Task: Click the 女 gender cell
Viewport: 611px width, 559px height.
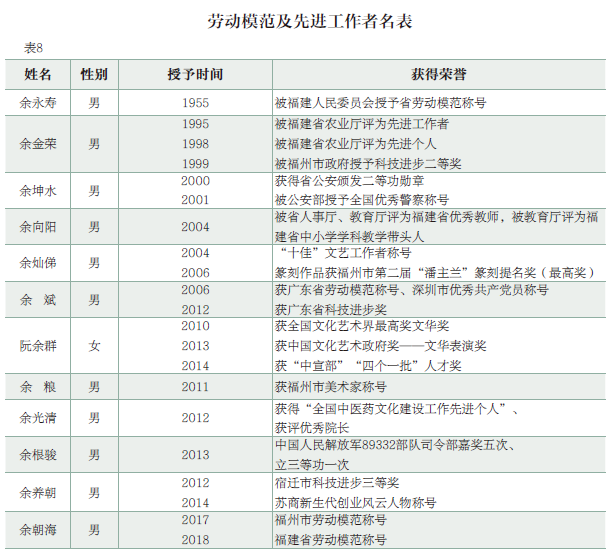Action: [x=94, y=346]
